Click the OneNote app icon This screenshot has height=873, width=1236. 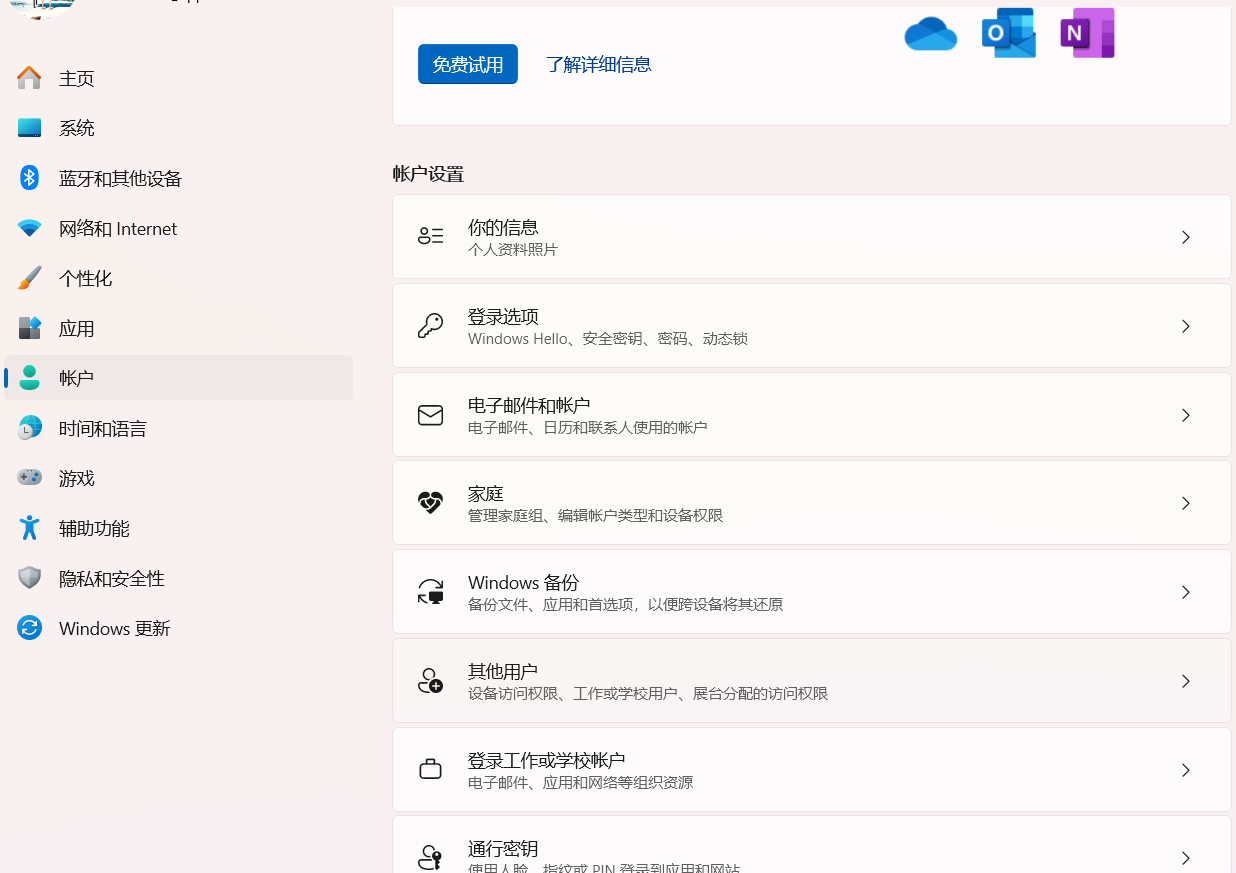point(1088,33)
